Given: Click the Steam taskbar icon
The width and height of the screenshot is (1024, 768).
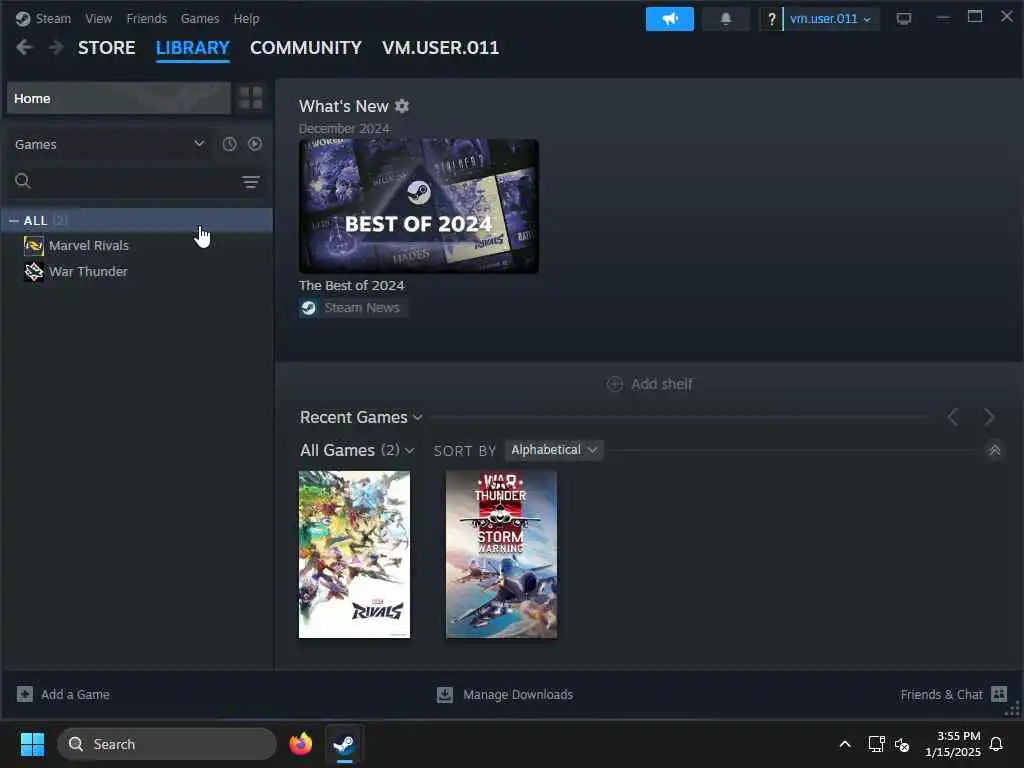Looking at the screenshot, I should pos(344,744).
